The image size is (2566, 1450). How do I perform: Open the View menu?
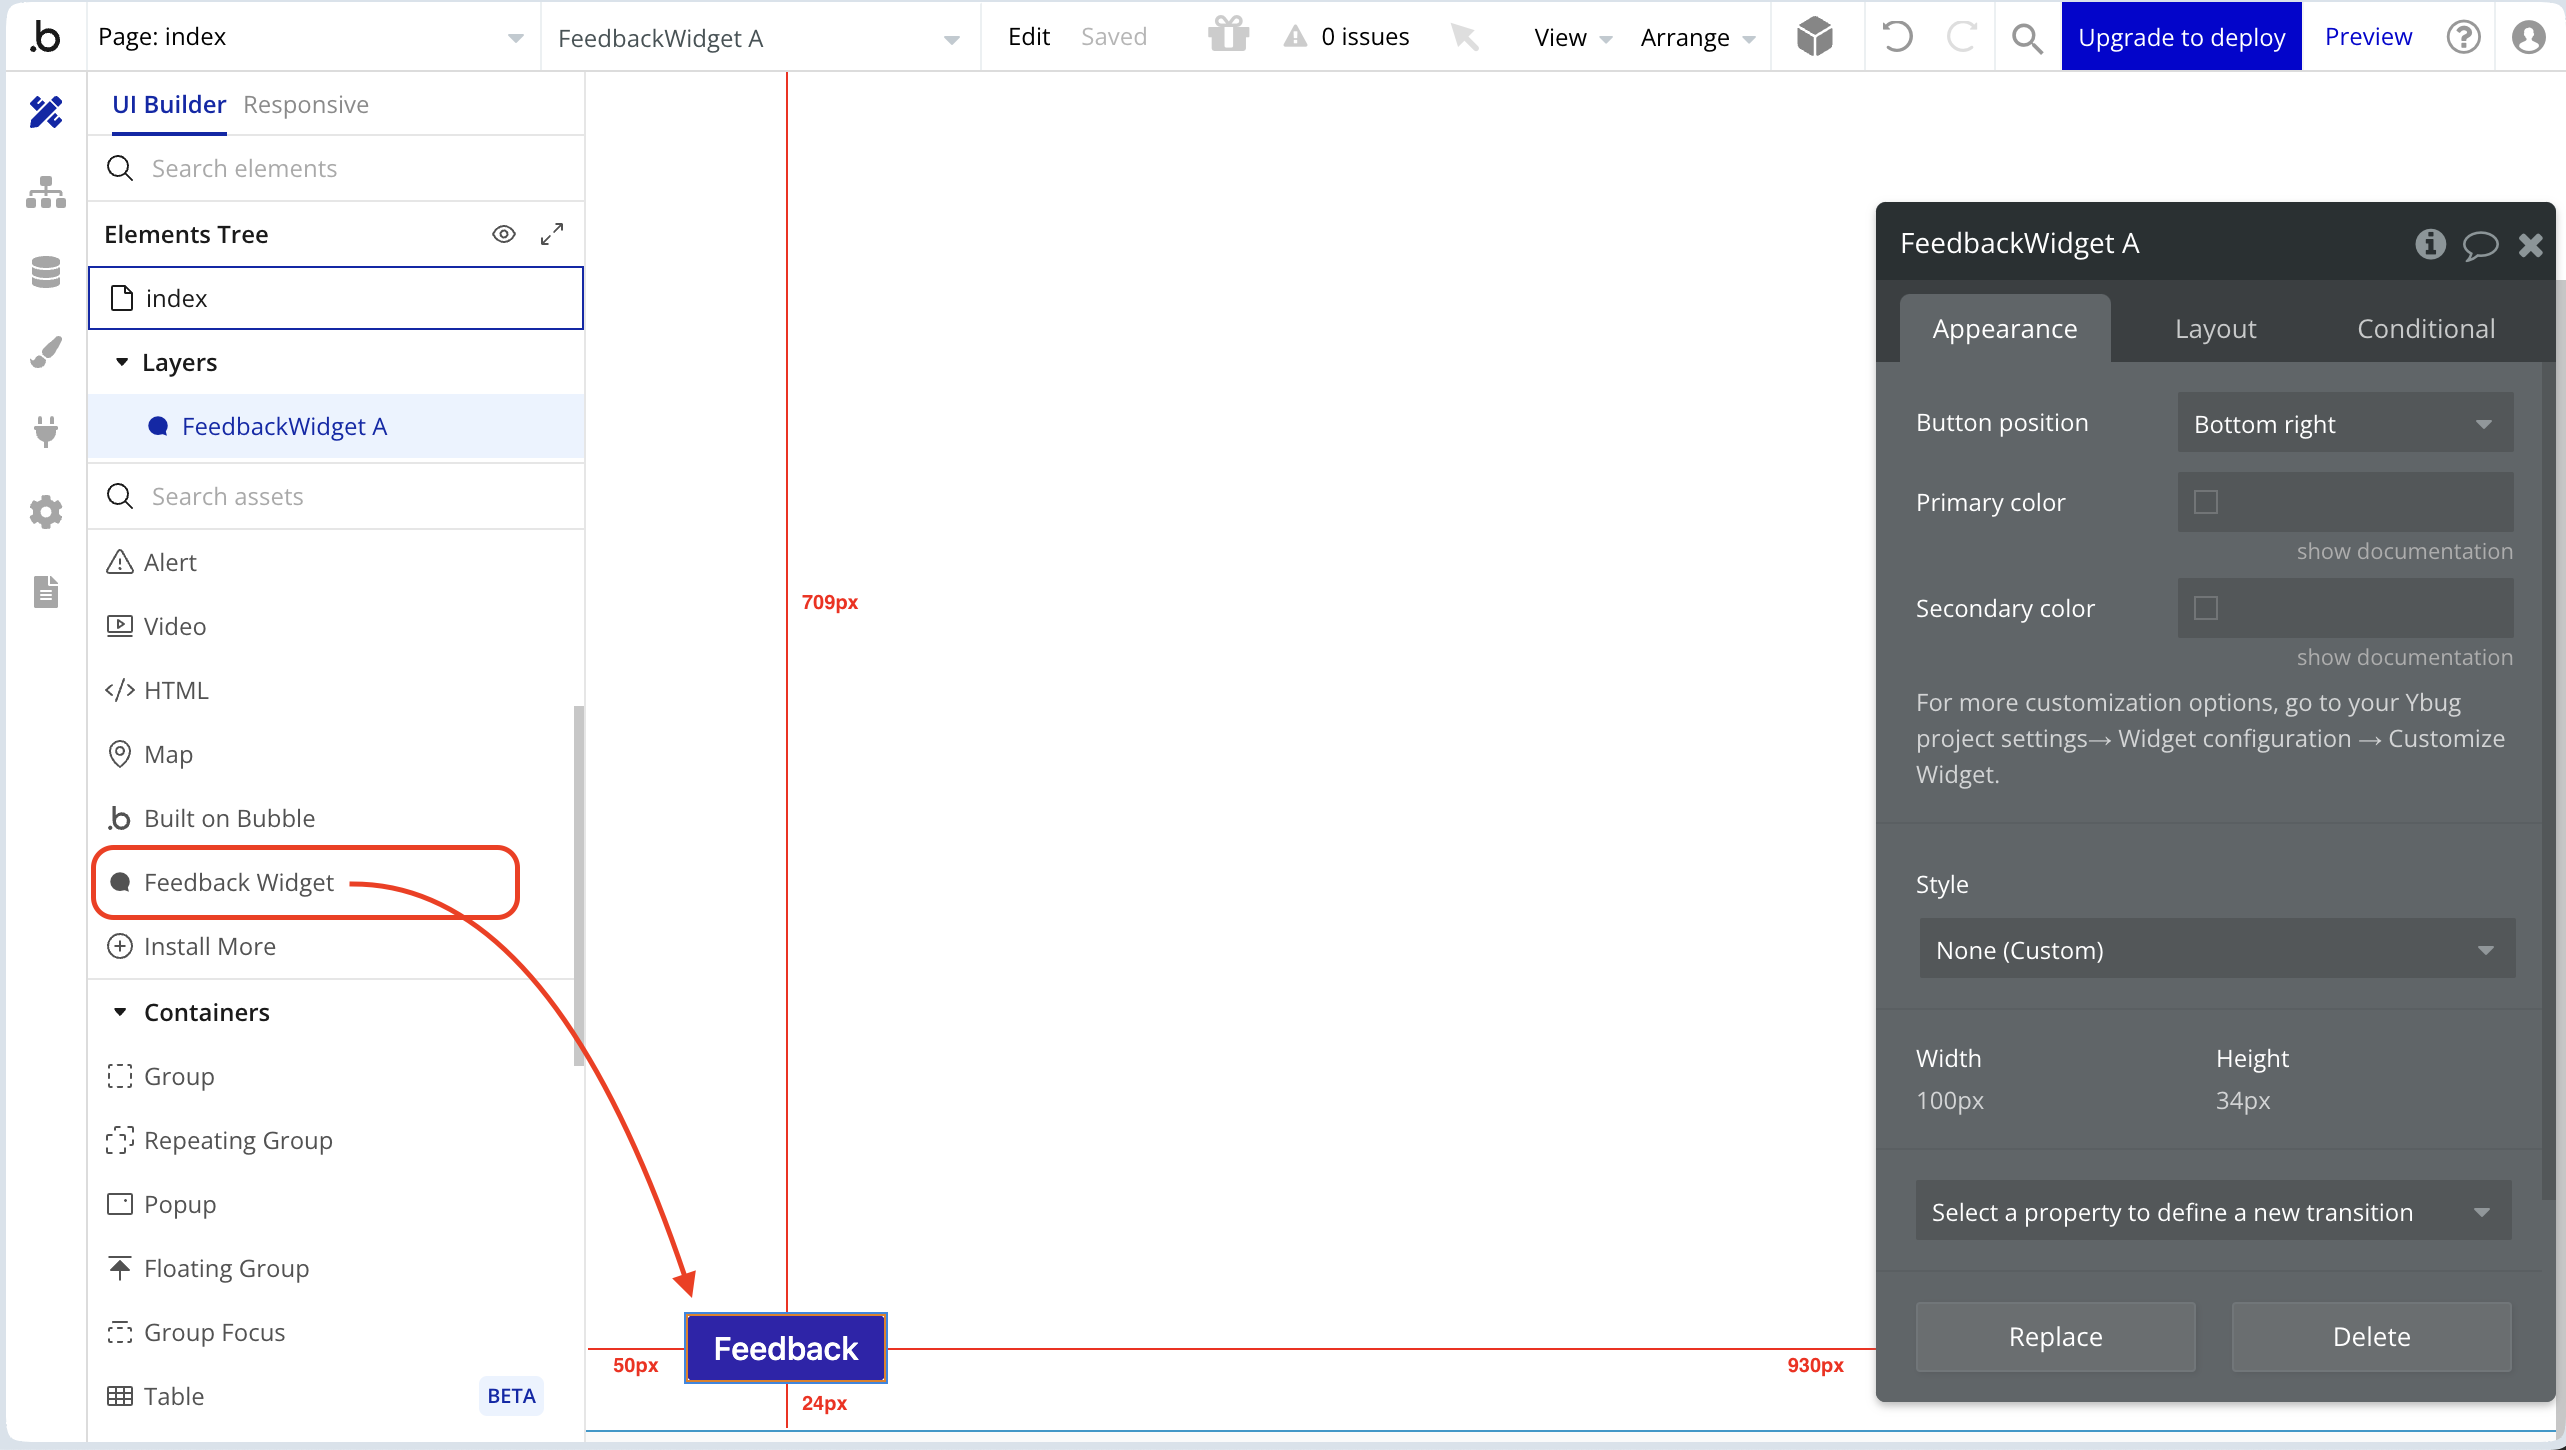click(1573, 37)
